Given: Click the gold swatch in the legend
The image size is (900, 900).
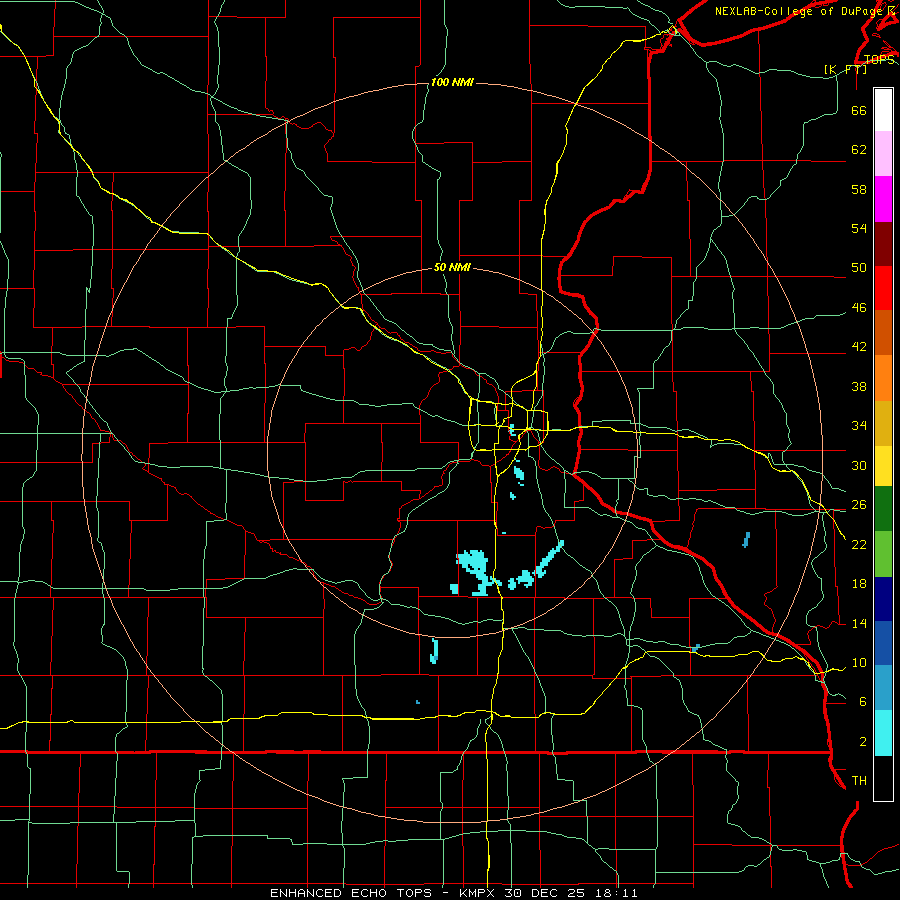Looking at the screenshot, I should (883, 424).
